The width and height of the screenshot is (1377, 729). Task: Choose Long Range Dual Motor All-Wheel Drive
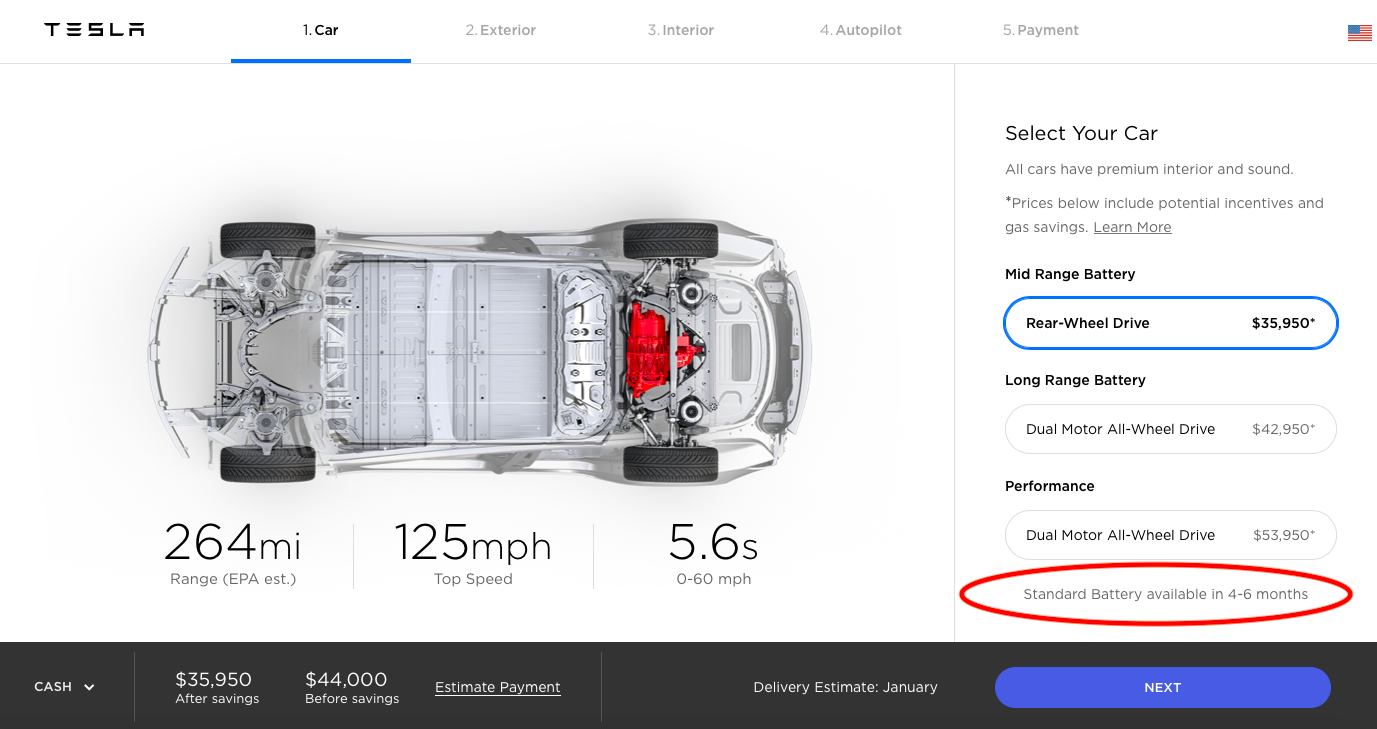(x=1170, y=429)
